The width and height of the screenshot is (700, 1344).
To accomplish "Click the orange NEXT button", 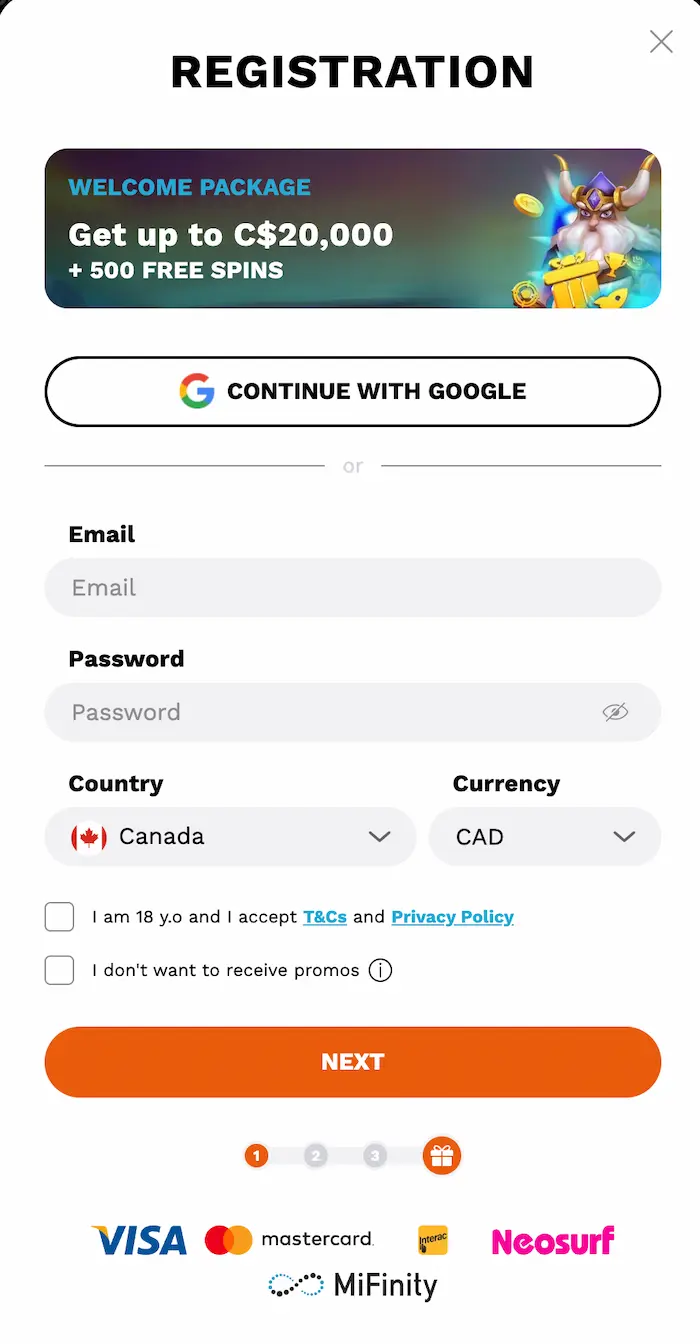I will [353, 1062].
